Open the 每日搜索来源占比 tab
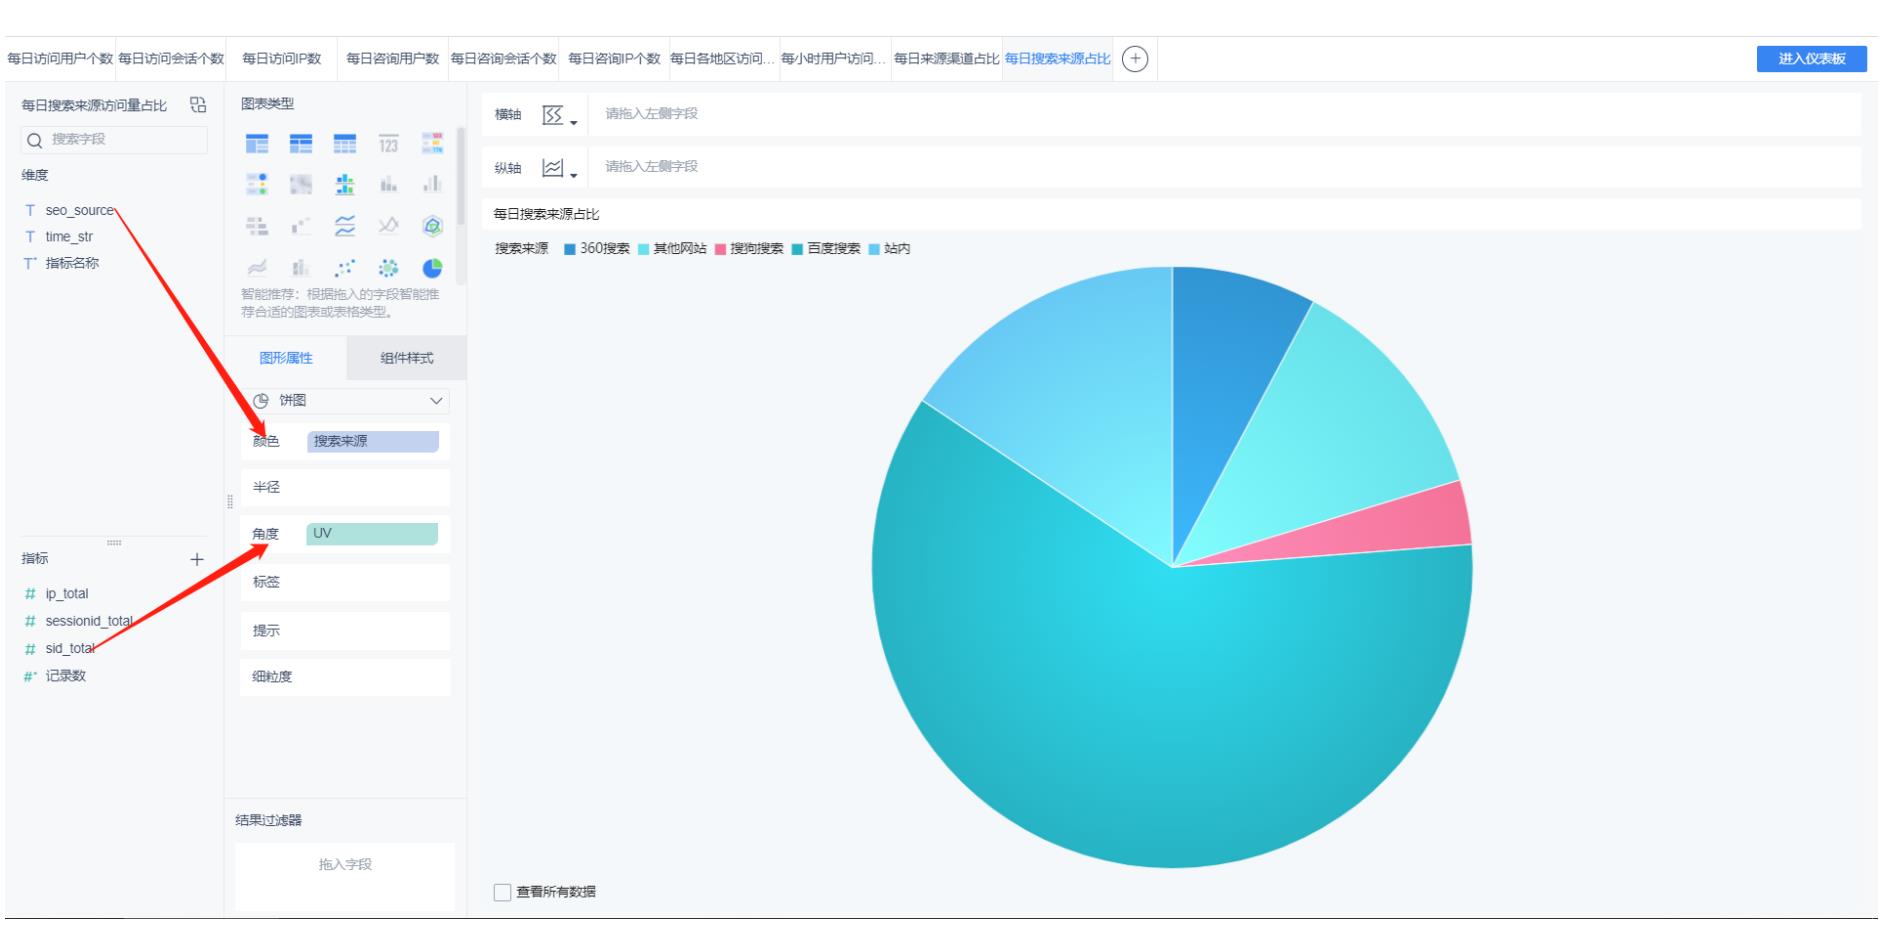Viewport: 1903px width, 947px height. coord(1057,59)
